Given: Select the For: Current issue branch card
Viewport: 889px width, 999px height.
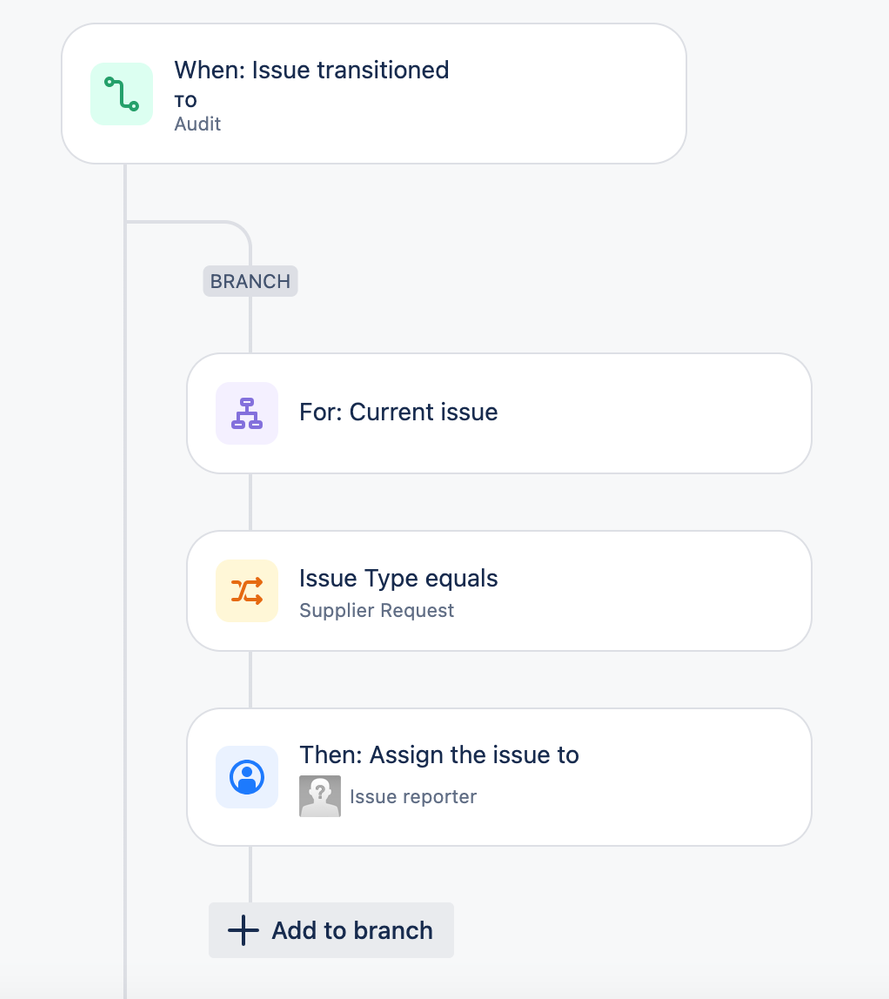Looking at the screenshot, I should coord(499,413).
